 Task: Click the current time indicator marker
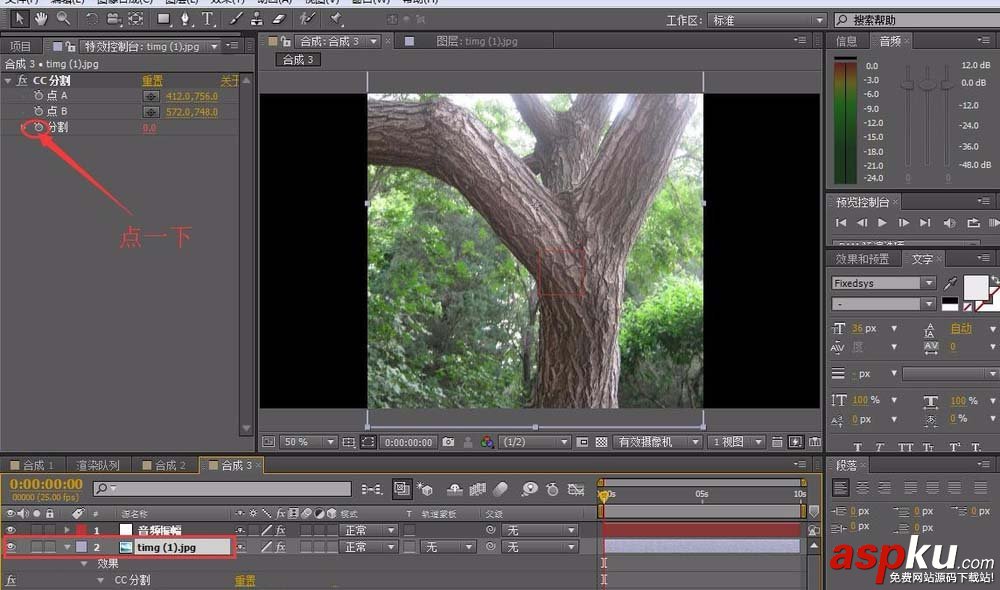603,495
